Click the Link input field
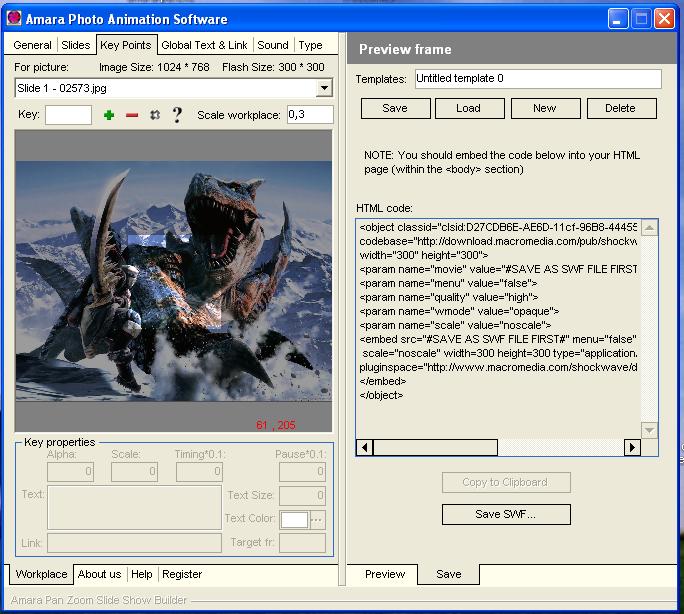The height and width of the screenshot is (614, 684). [x=134, y=543]
